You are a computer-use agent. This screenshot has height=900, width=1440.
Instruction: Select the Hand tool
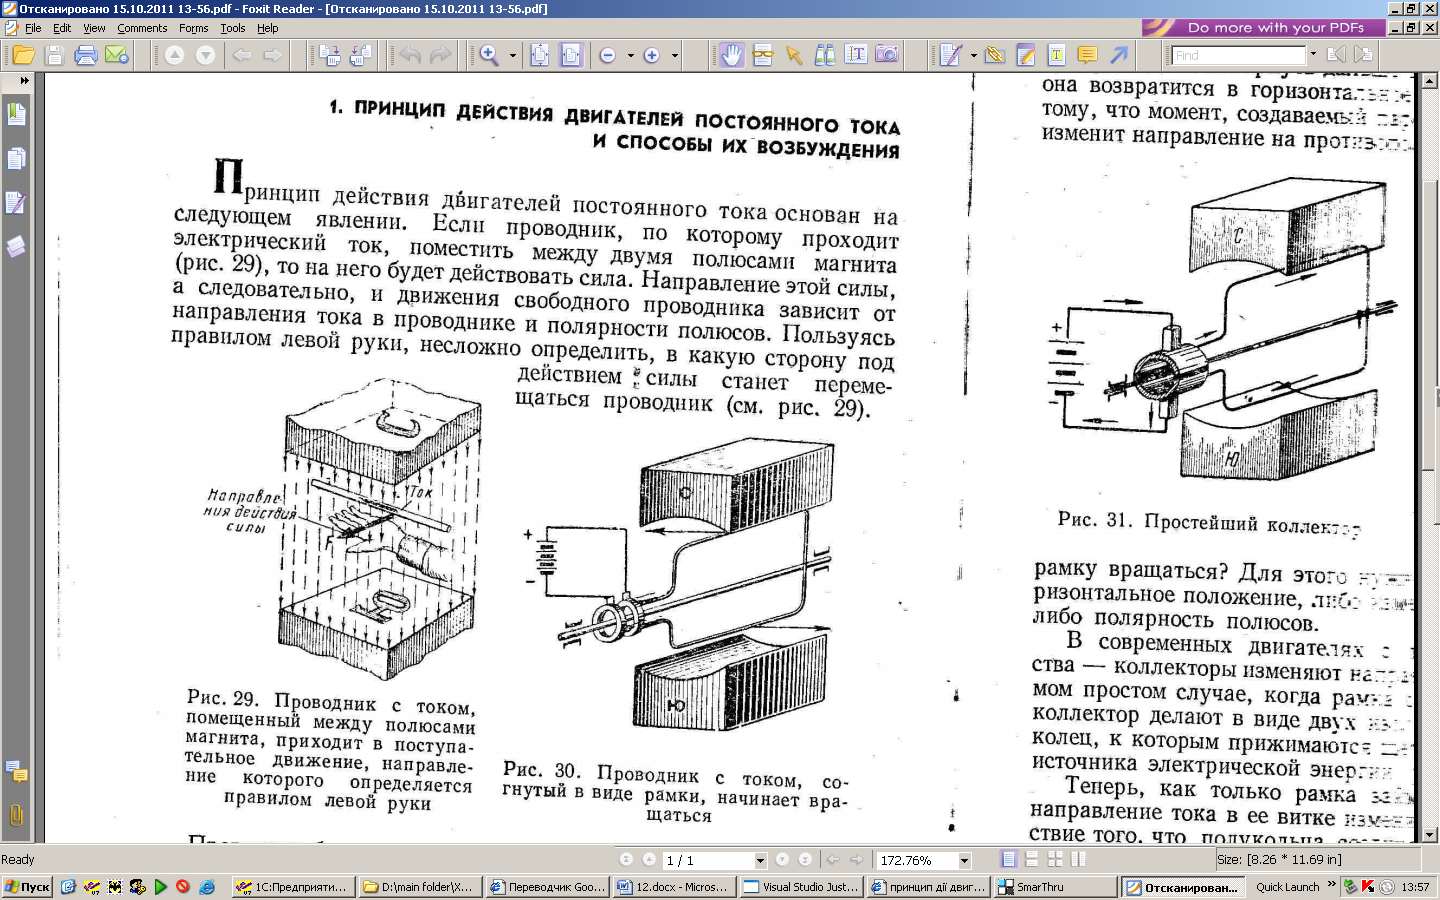point(732,55)
